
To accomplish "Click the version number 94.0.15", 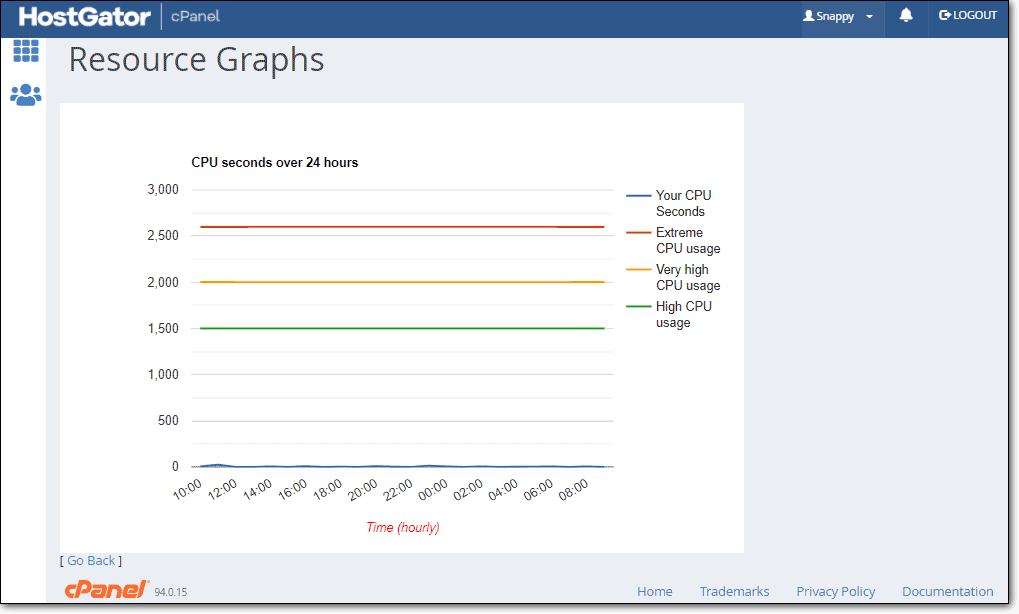I will [171, 592].
